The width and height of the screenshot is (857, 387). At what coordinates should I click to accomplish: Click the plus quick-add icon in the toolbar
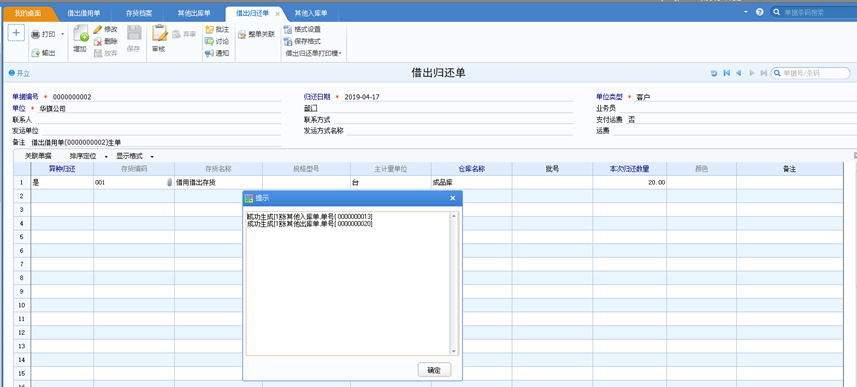point(16,33)
